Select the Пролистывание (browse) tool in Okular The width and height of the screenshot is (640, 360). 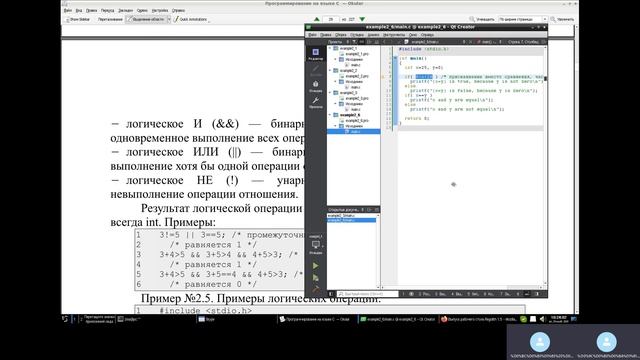pos(109,19)
